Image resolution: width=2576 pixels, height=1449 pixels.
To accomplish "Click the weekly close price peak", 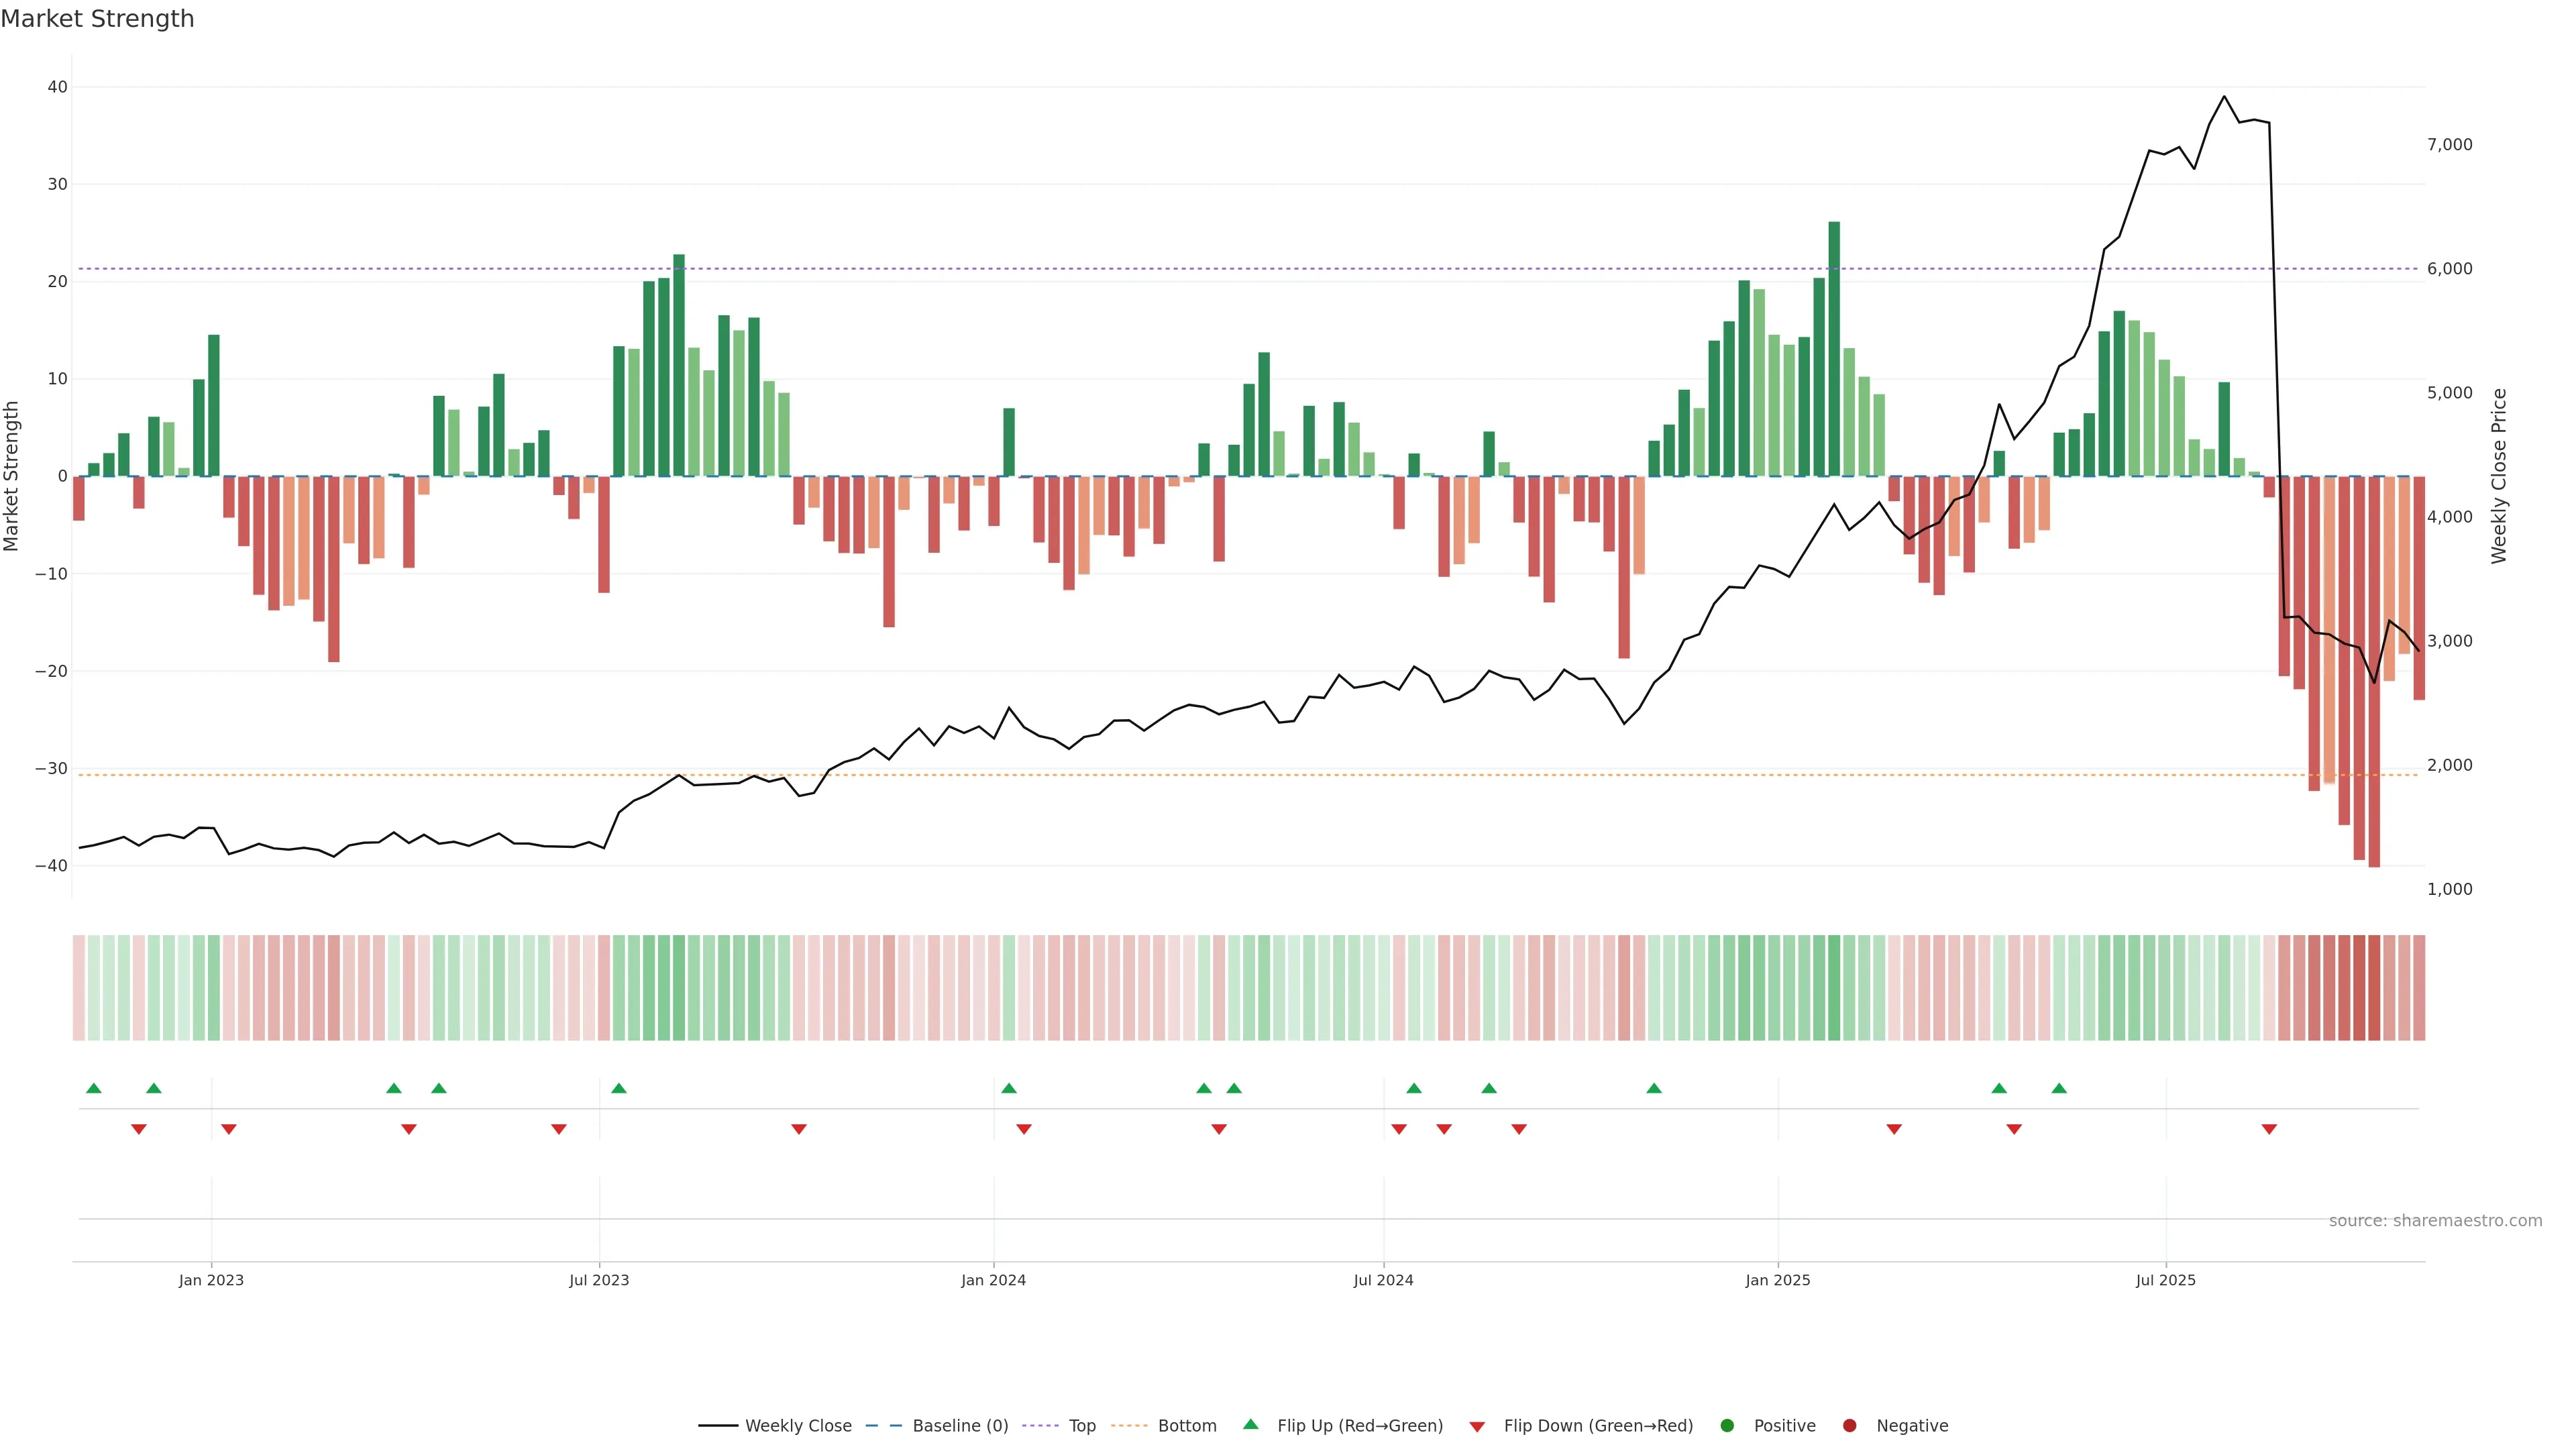I will point(2224,97).
